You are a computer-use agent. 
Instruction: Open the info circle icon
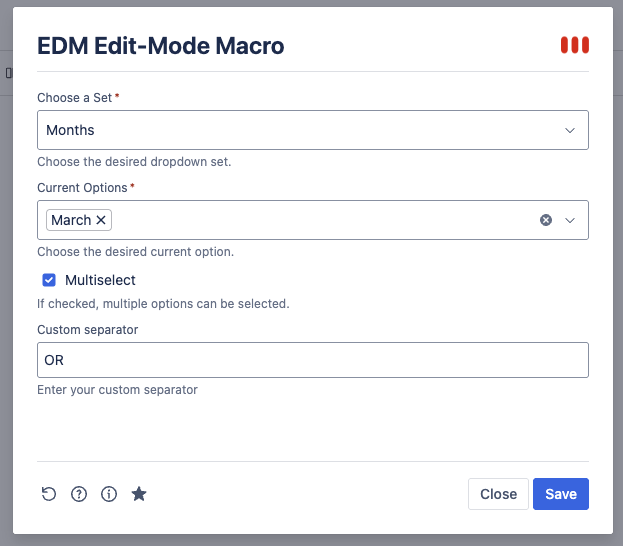(109, 494)
